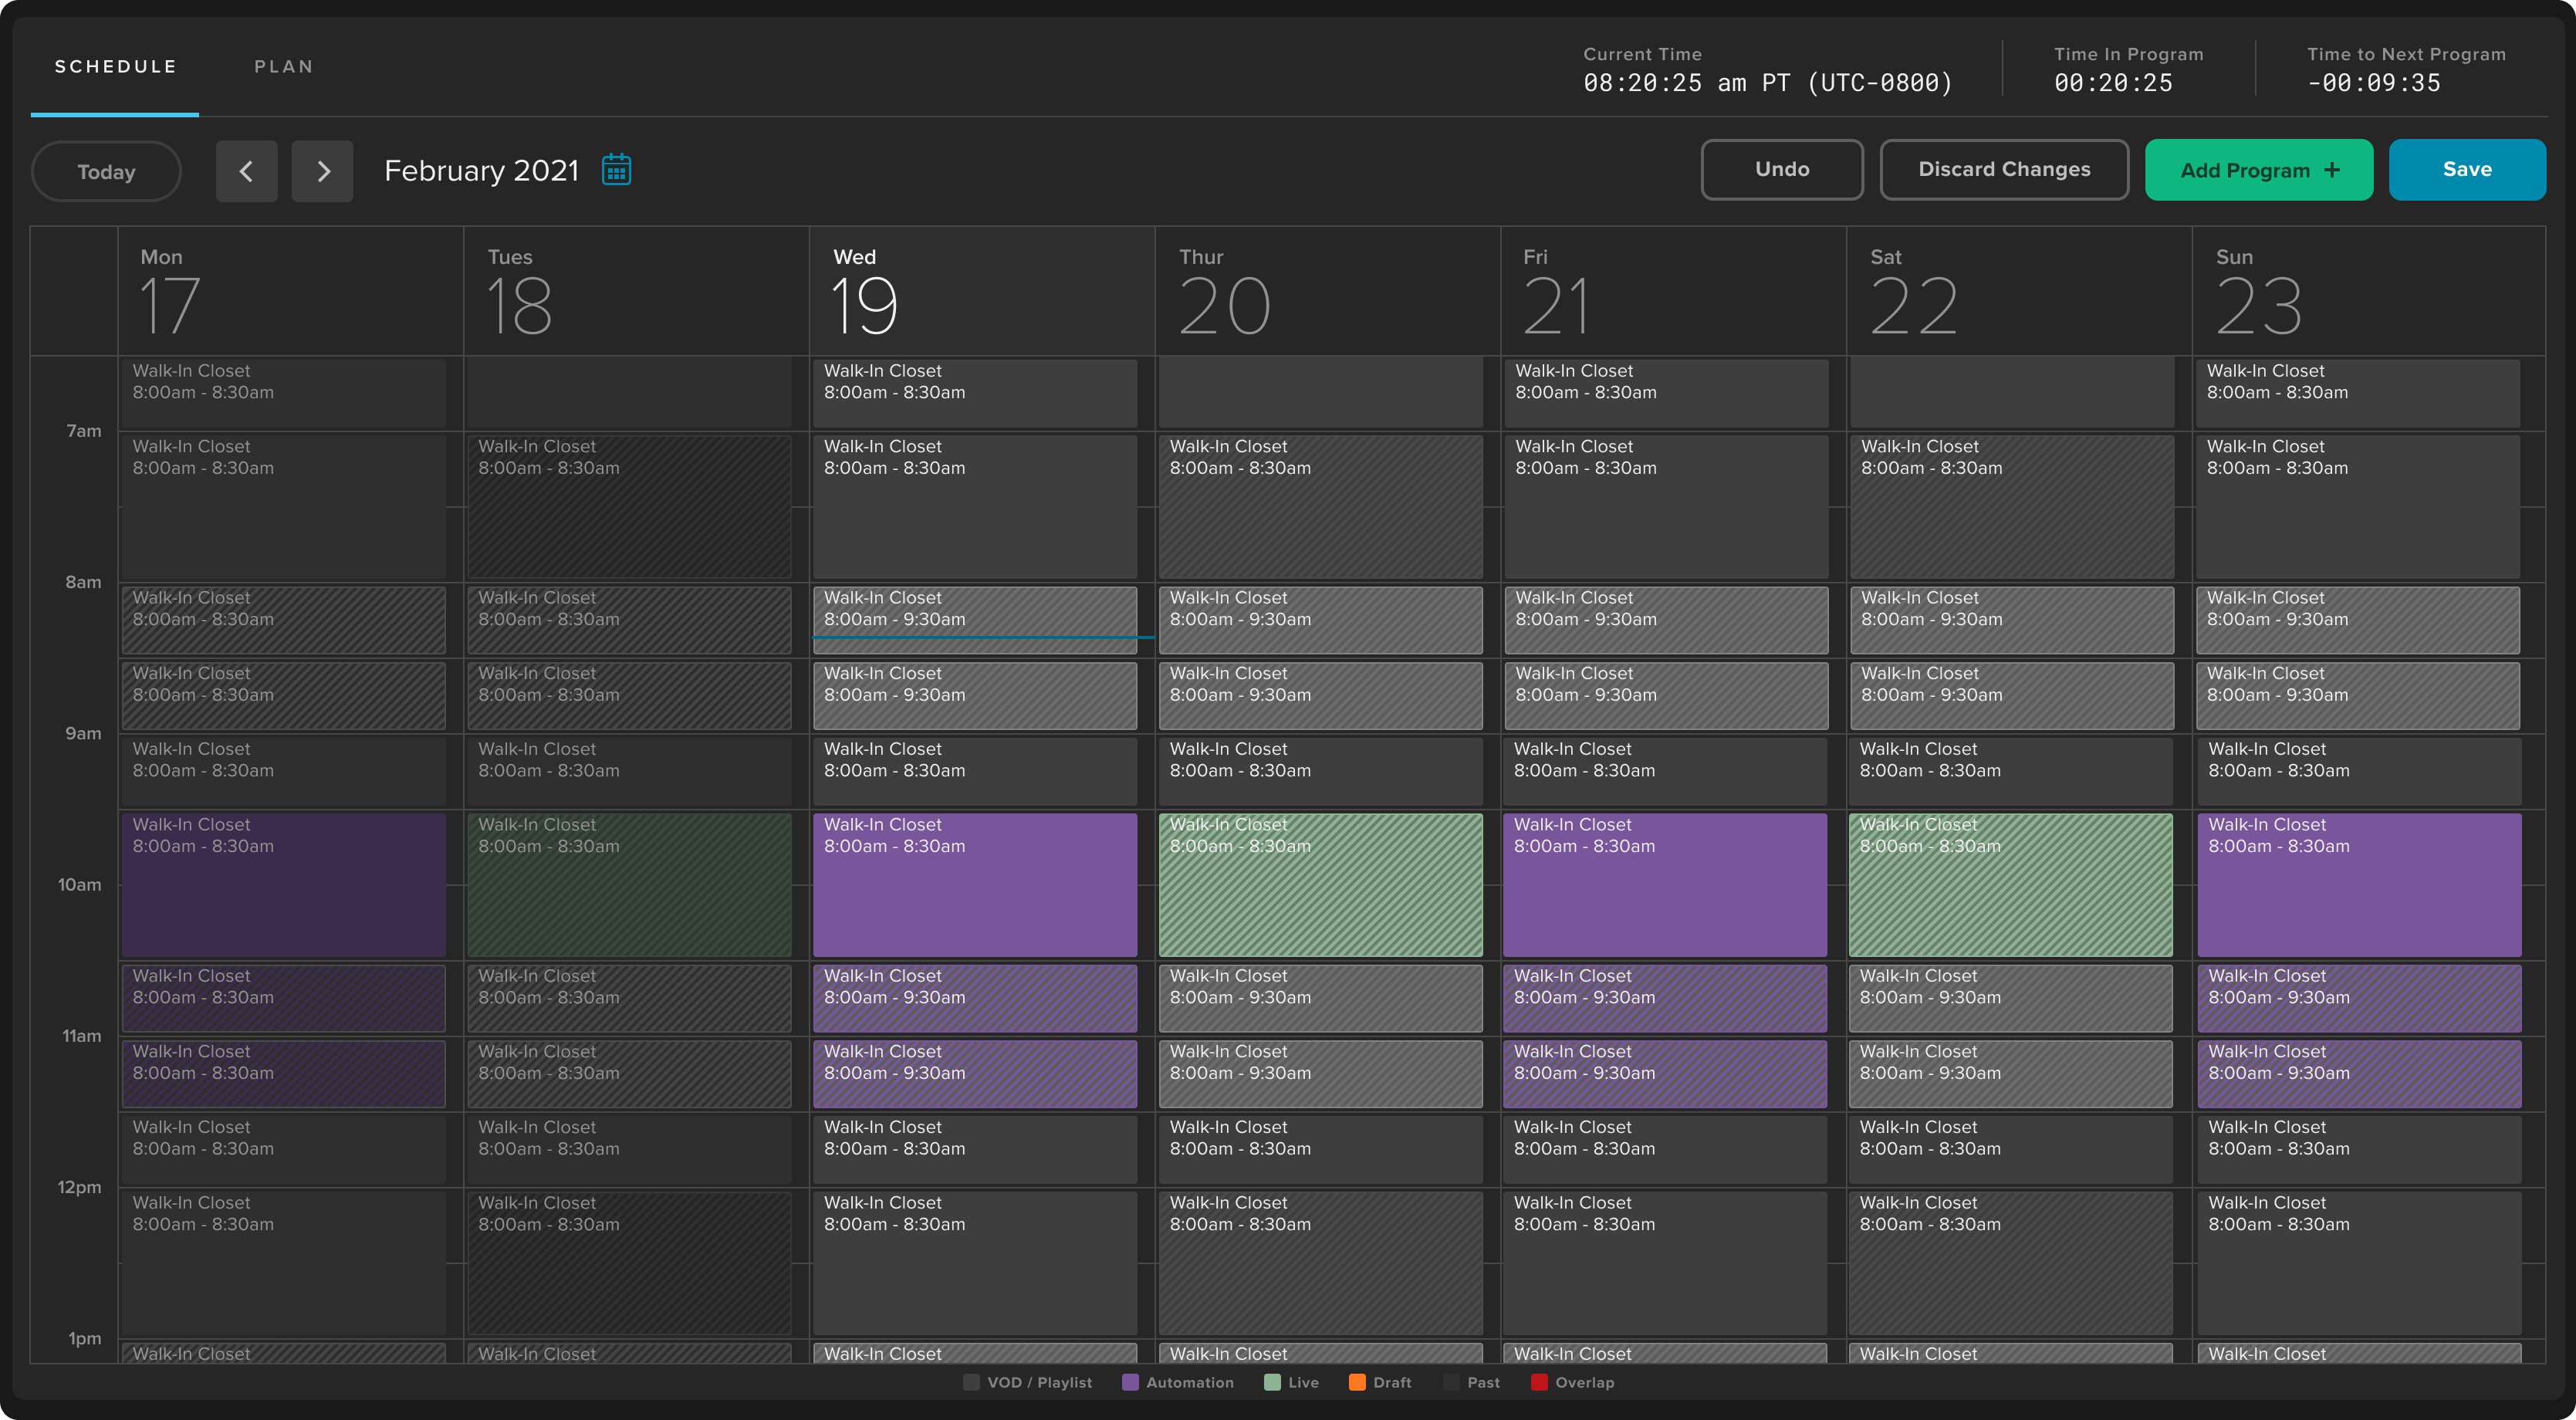Screen dimensions: 2576x1420
Task: Open Saturday's striped 12pm program block
Action: click(2011, 1263)
